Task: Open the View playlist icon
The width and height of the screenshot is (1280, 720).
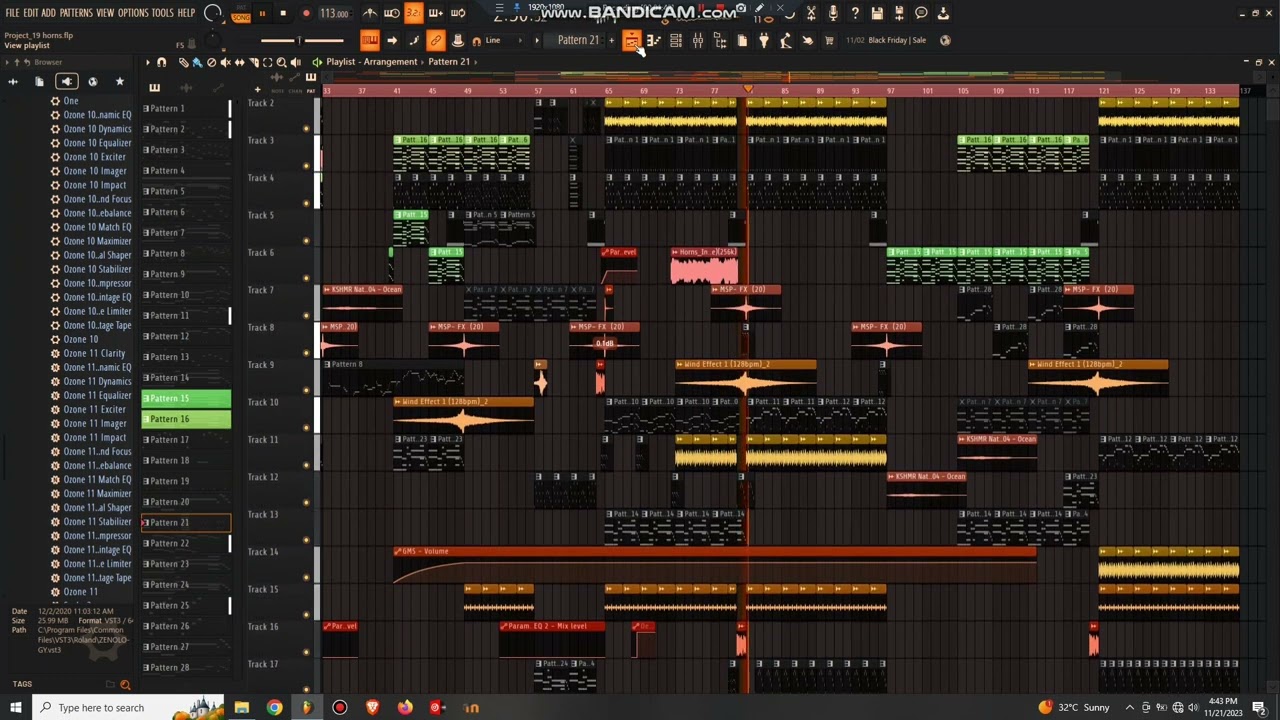Action: [631, 40]
